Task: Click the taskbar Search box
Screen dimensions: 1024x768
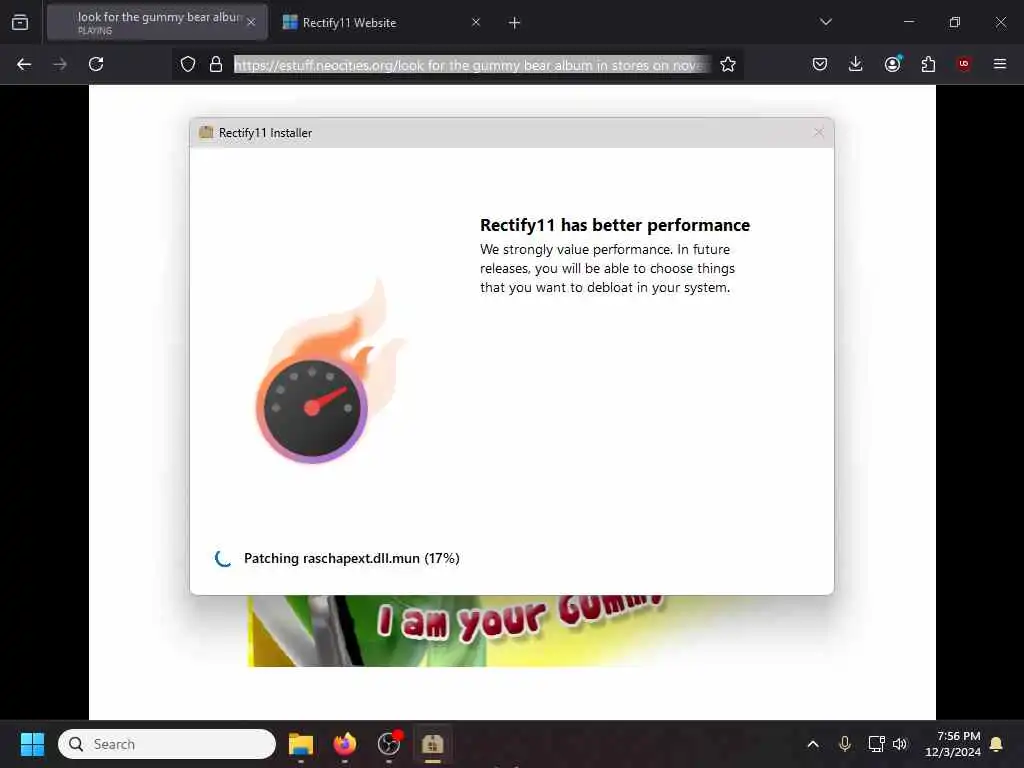Action: [167, 744]
